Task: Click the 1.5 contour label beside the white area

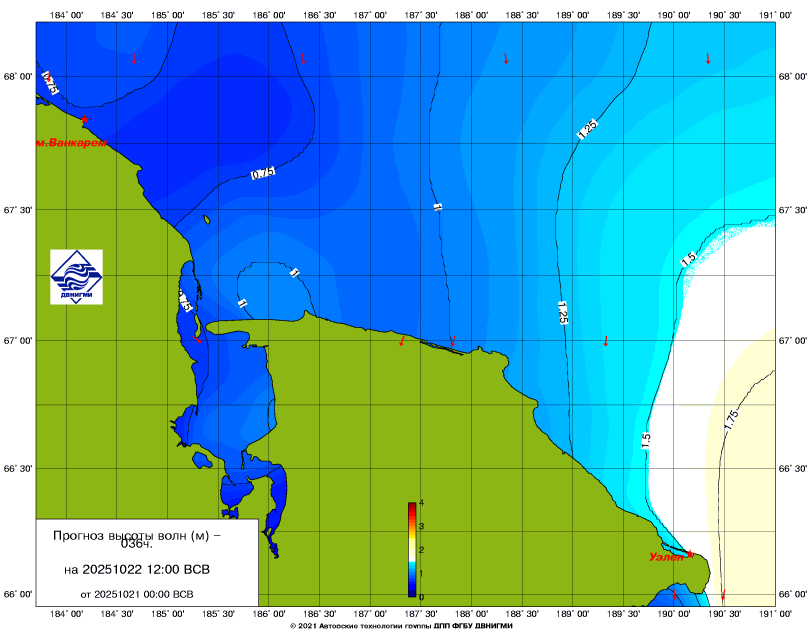Action: coord(688,259)
